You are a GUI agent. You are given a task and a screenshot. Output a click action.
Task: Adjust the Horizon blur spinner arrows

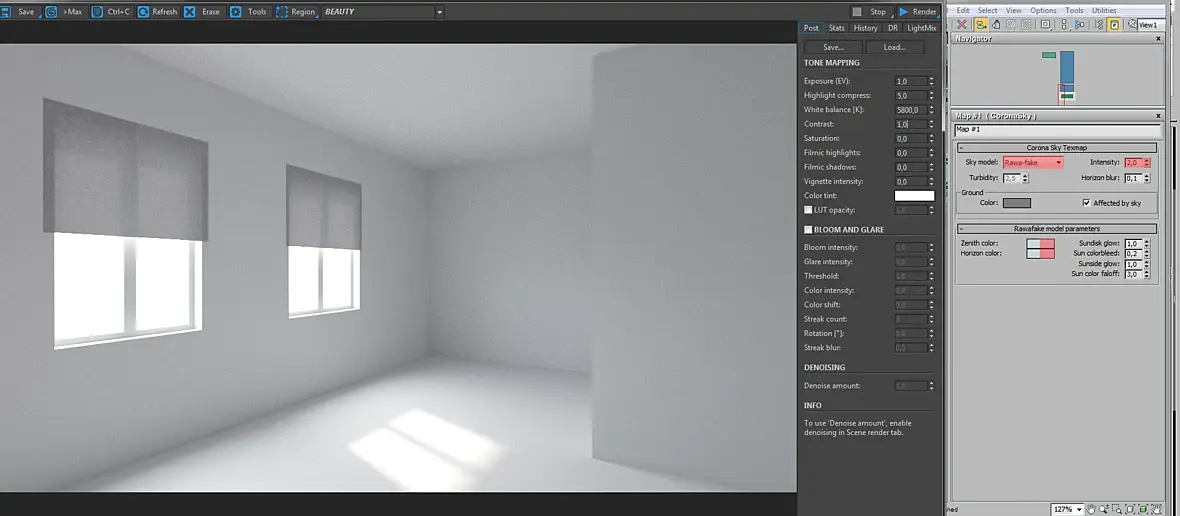coord(1147,178)
